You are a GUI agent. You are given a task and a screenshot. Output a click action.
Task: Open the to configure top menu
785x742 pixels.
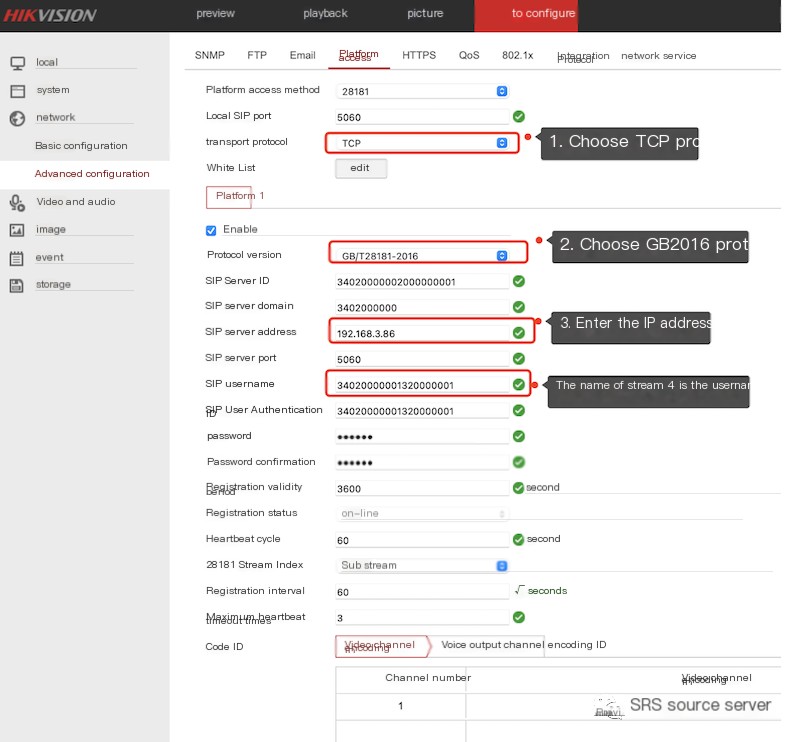(526, 16)
